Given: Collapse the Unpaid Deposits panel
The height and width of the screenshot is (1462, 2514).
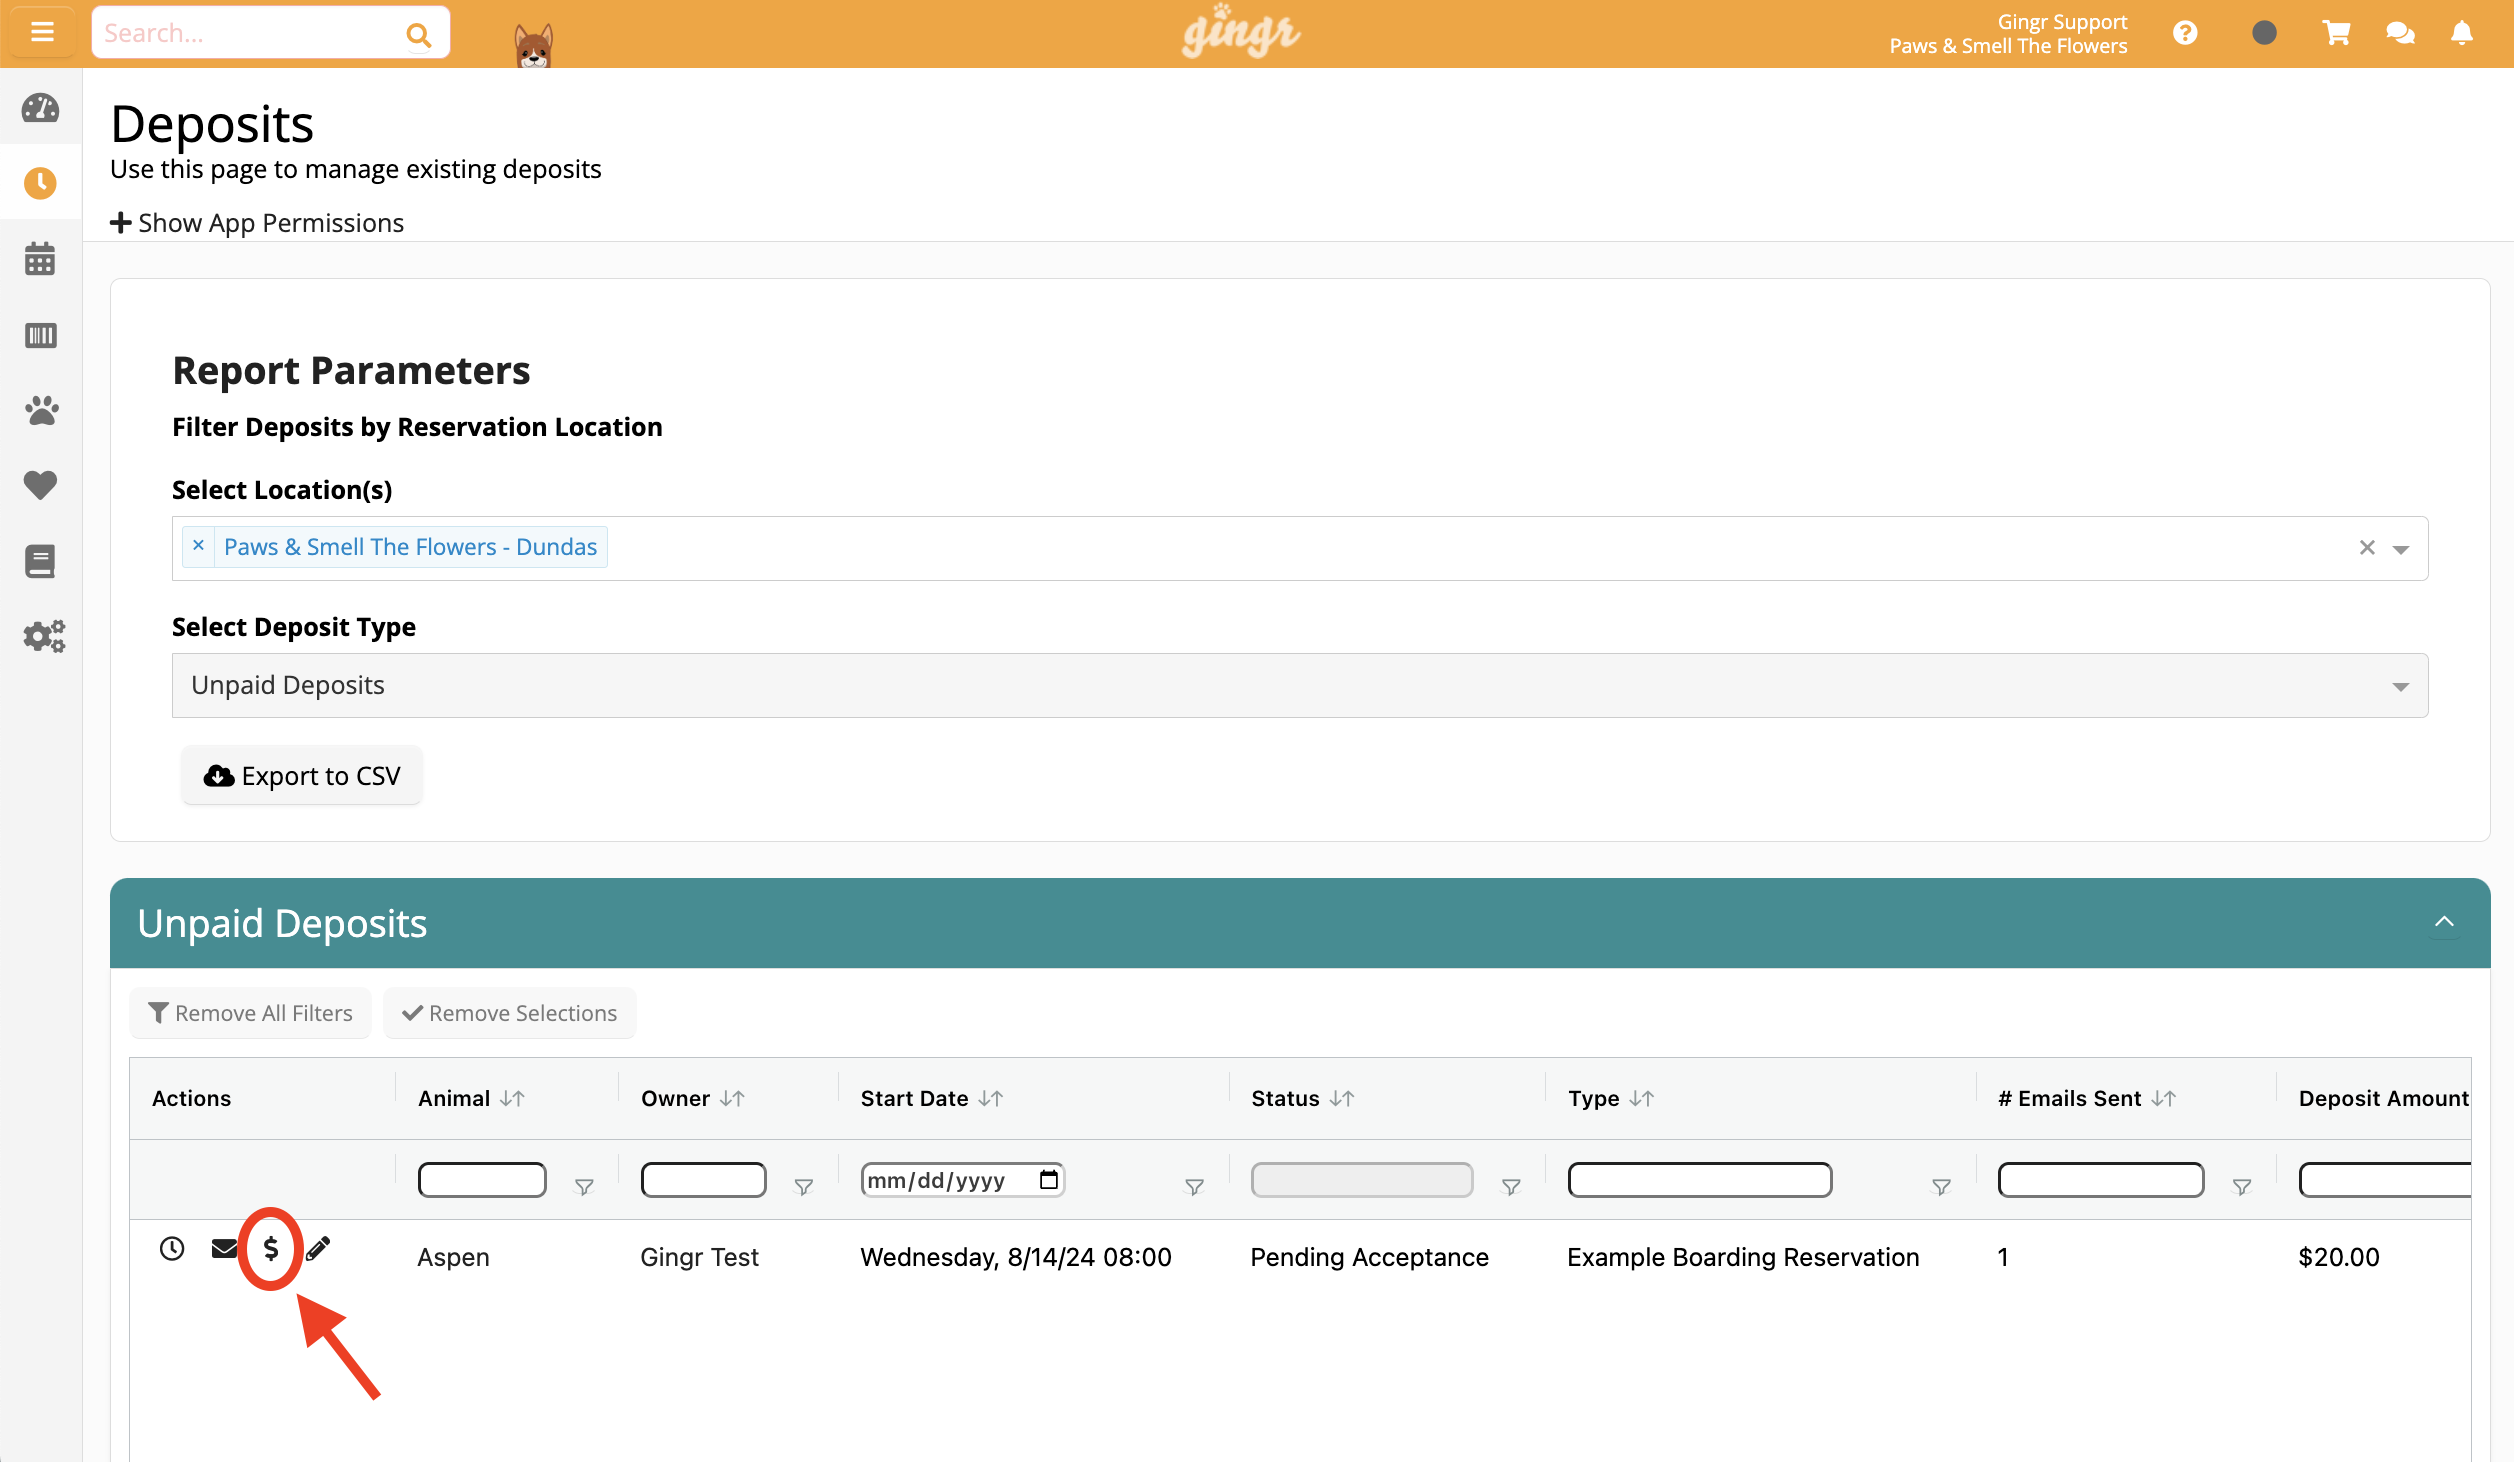Looking at the screenshot, I should point(2444,921).
